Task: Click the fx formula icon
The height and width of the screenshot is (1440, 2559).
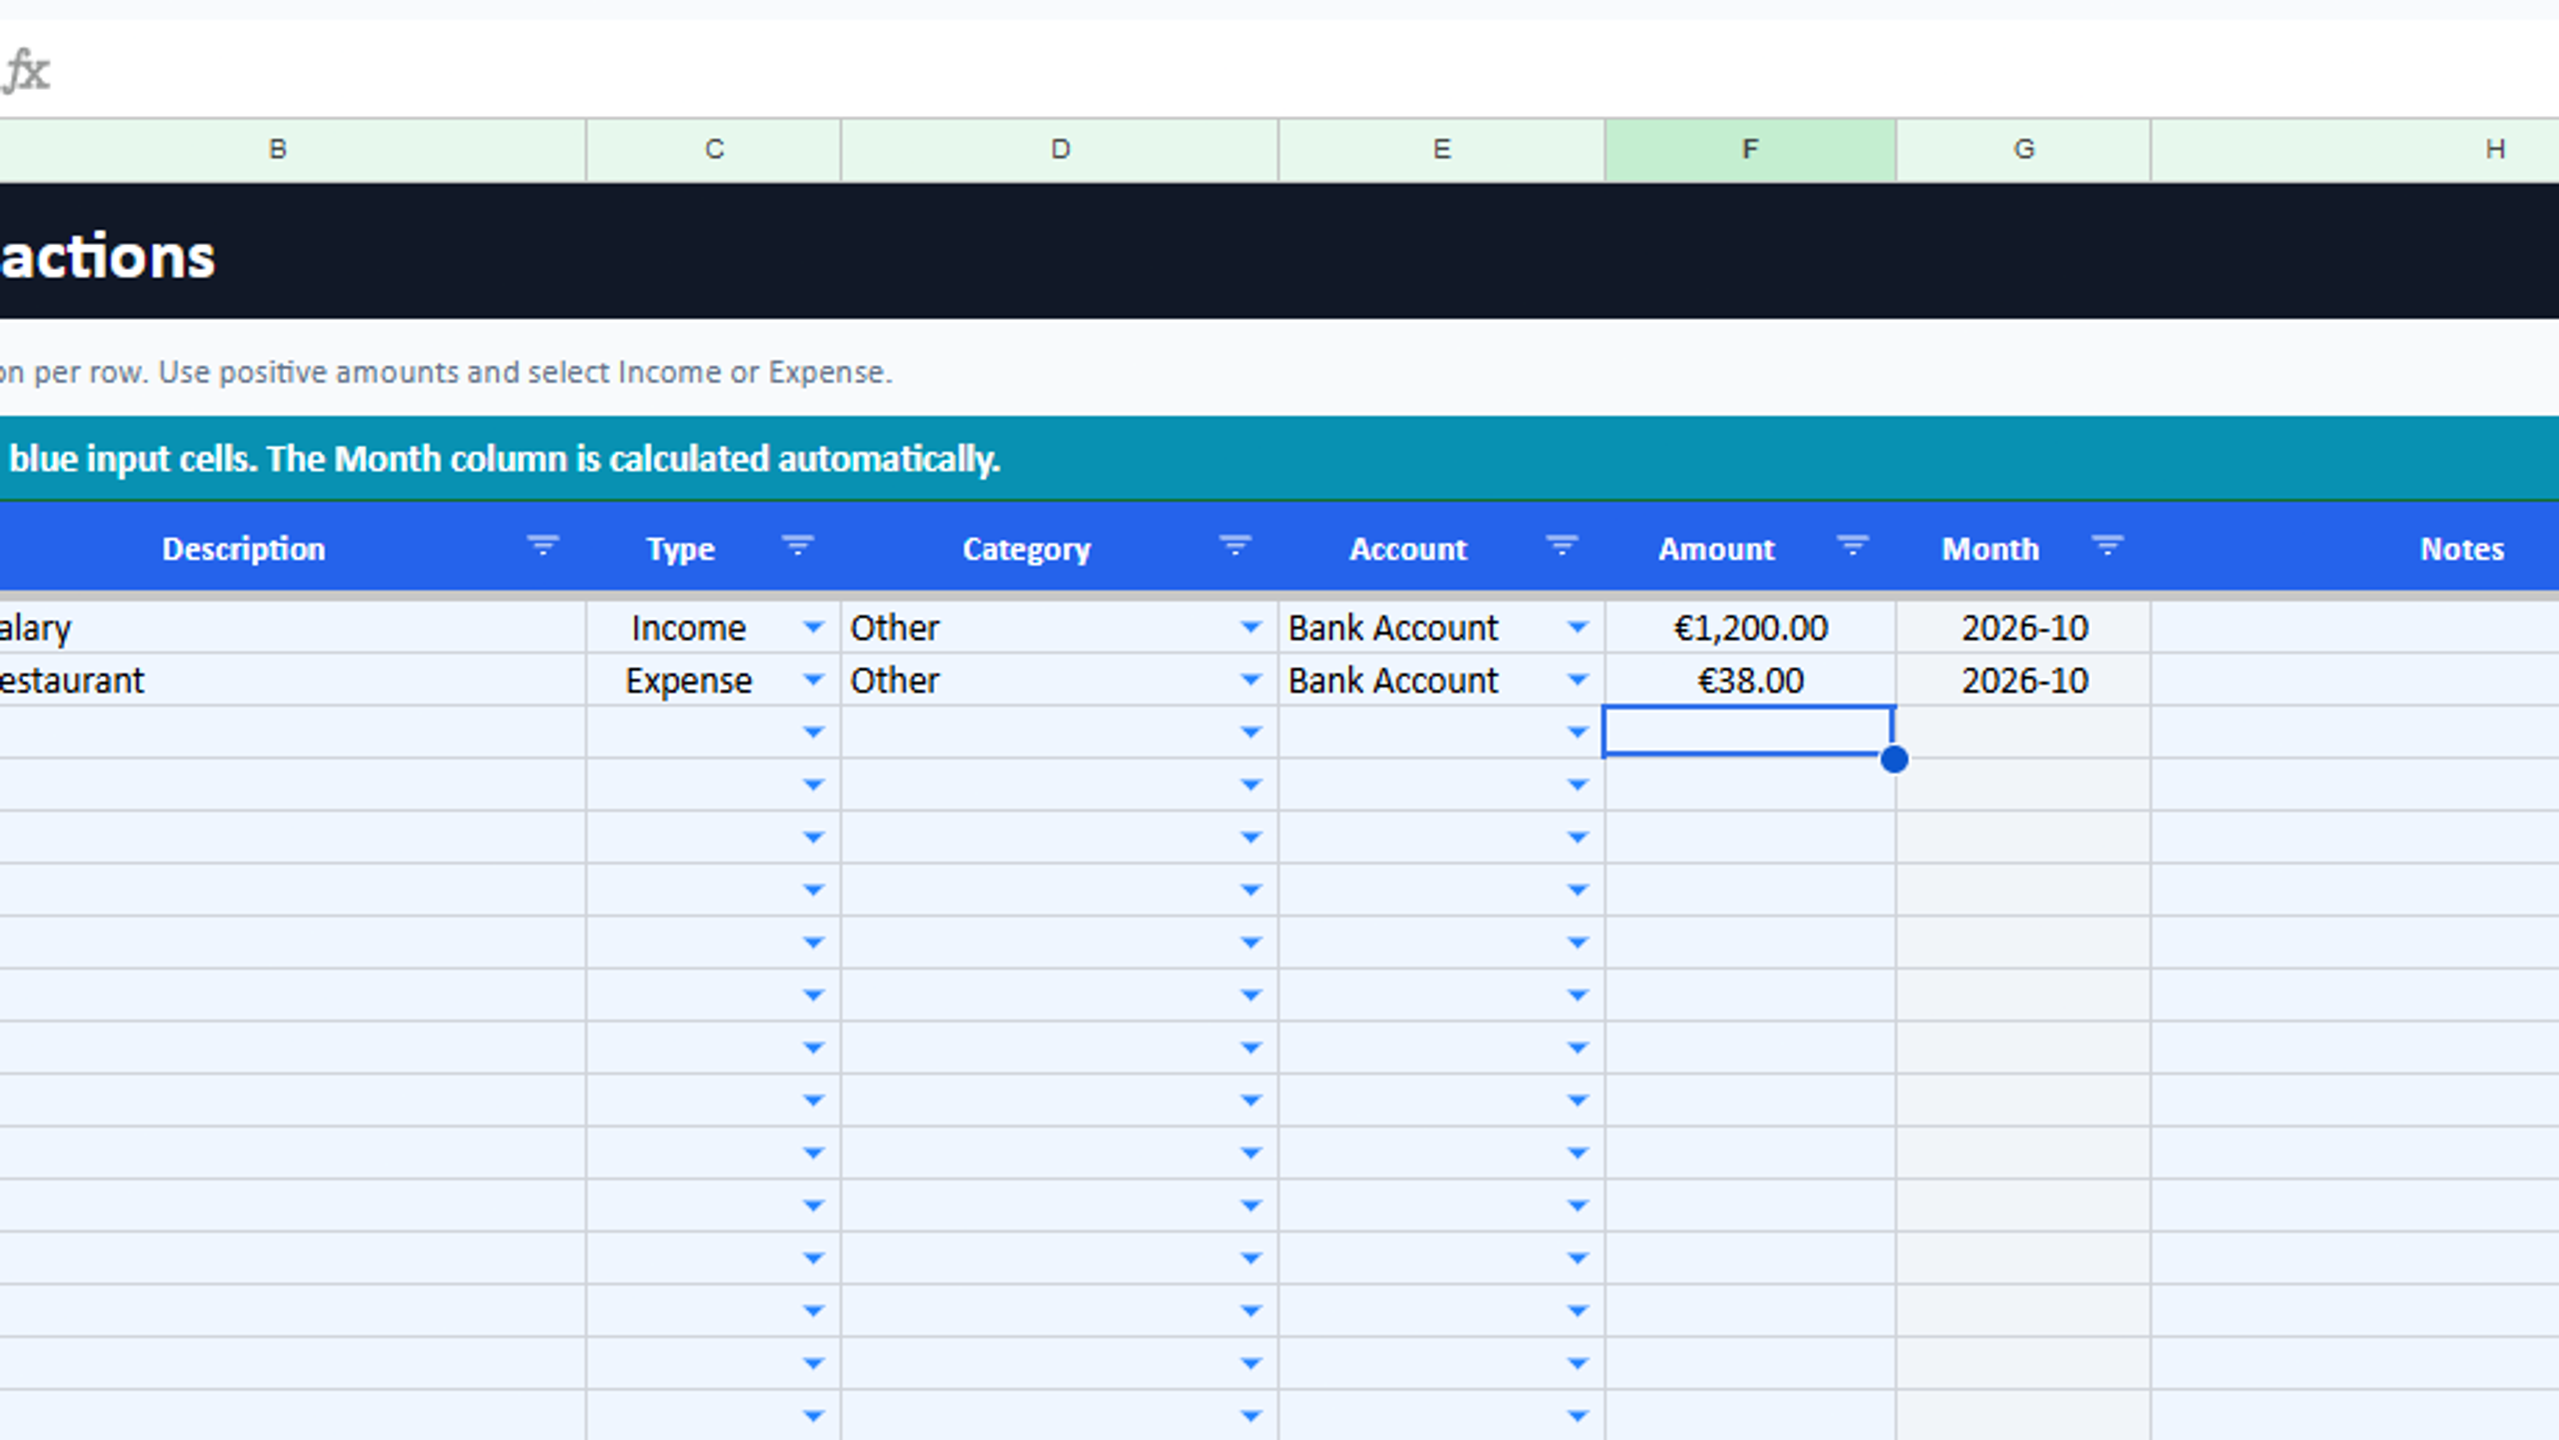Action: pos(26,71)
